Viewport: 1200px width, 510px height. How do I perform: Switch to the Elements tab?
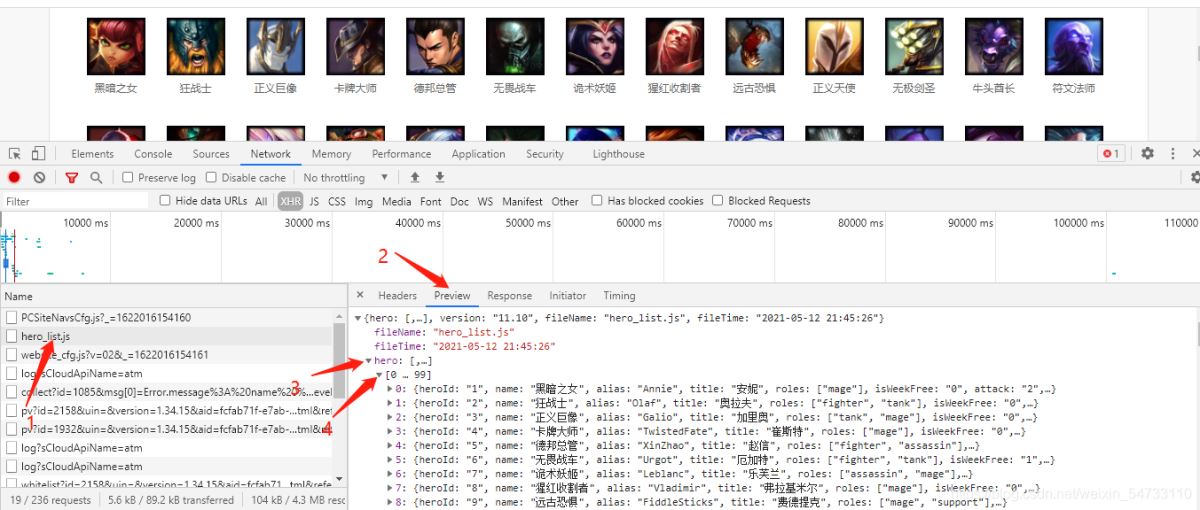pyautogui.click(x=93, y=154)
